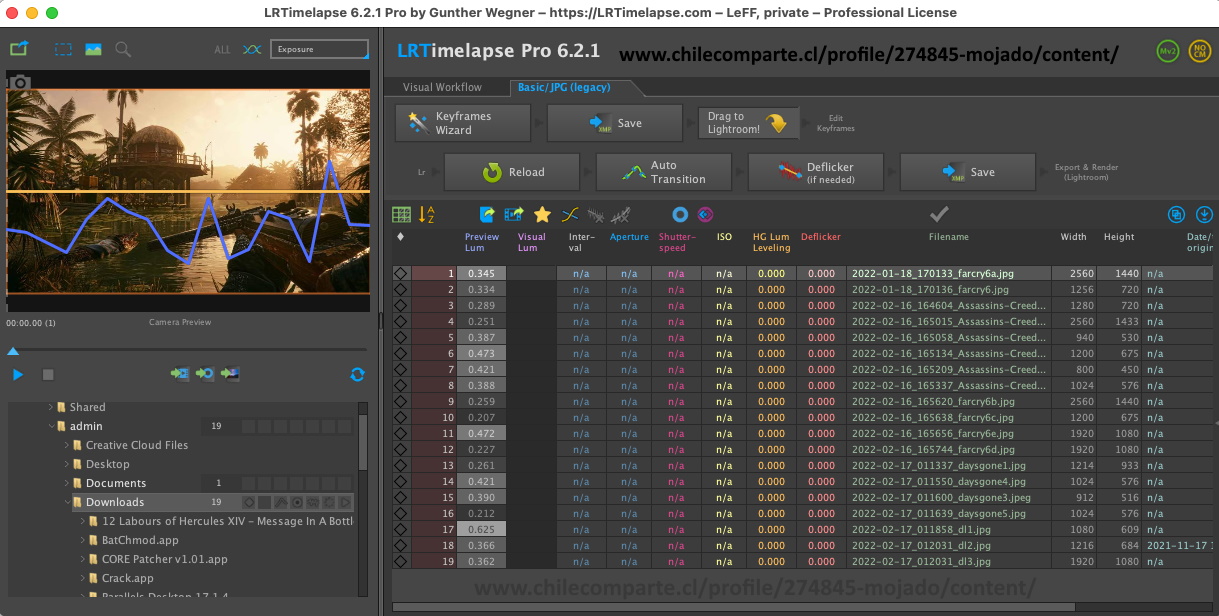1219x616 pixels.
Task: Click the blue download arrow circle icon
Action: (x=1204, y=214)
